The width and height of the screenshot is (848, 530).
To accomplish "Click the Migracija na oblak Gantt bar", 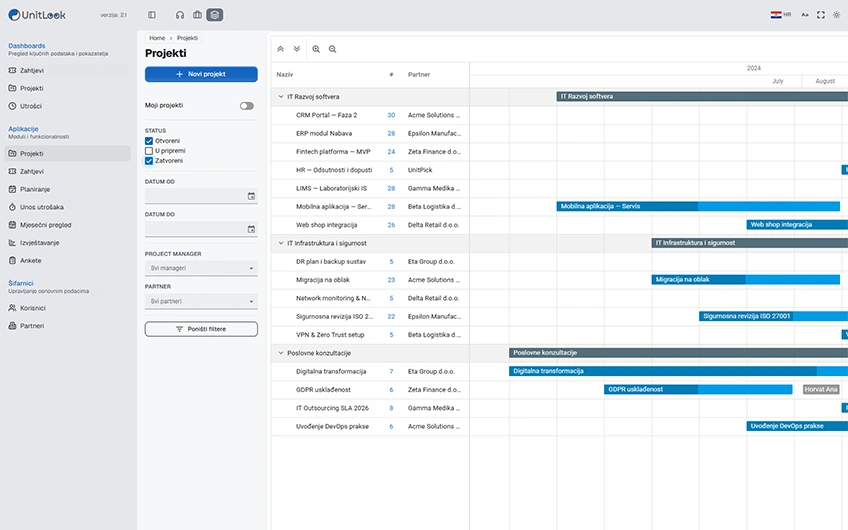I will click(x=746, y=280).
